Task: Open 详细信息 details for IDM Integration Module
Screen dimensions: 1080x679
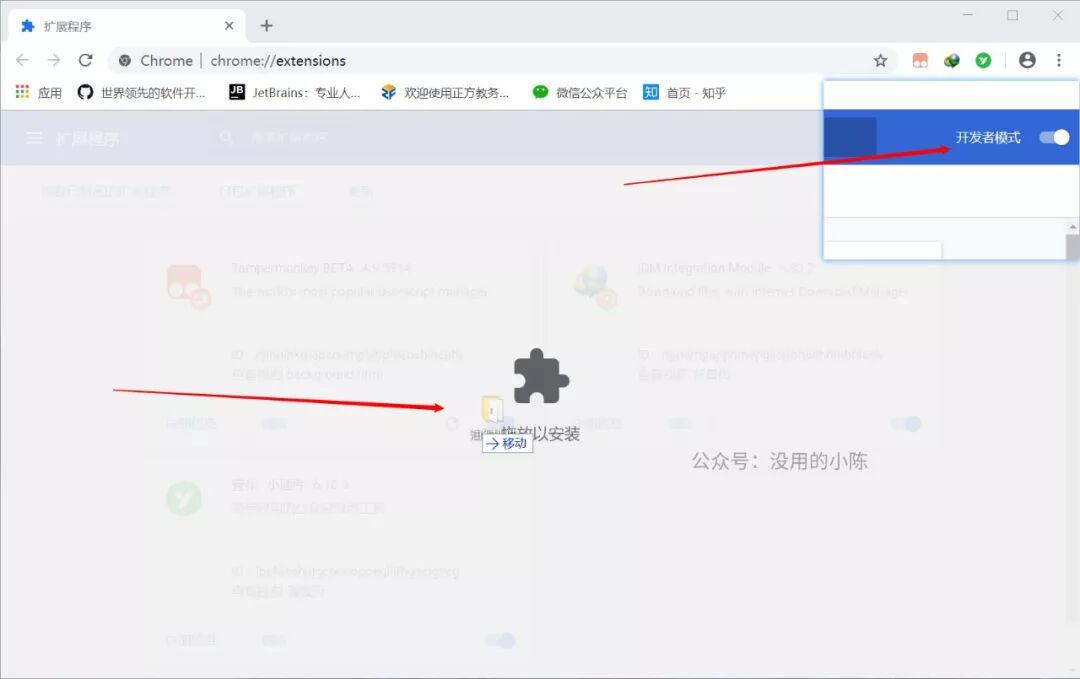Action: click(599, 424)
